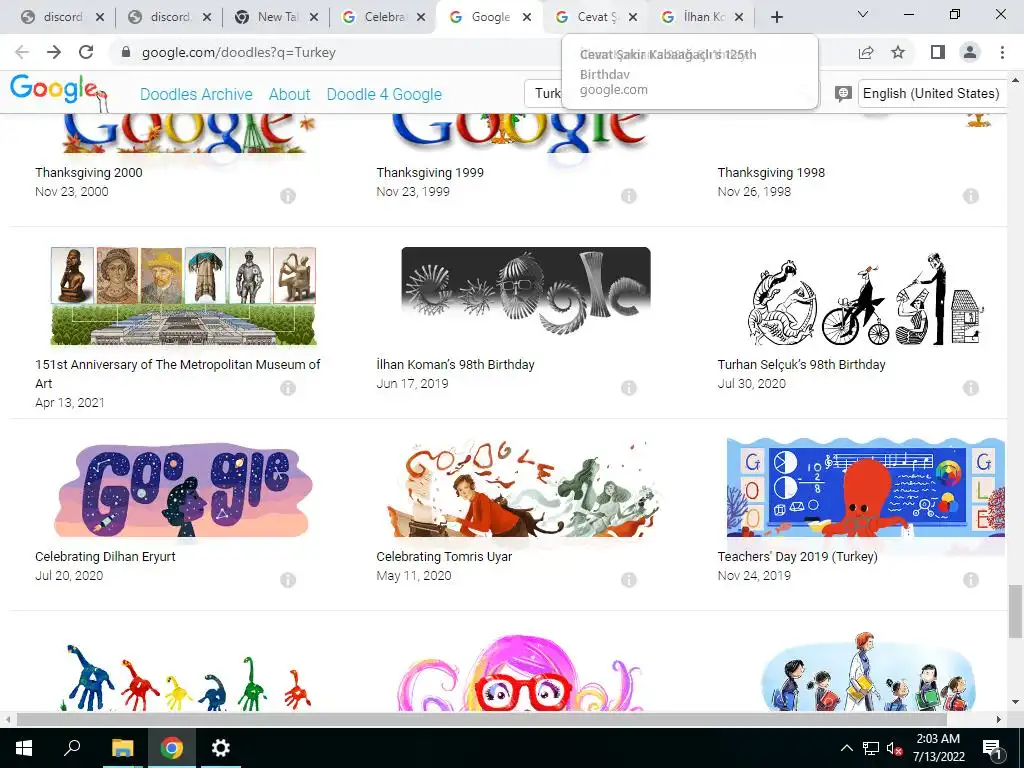Click the taskbar clock 2:03 AM

click(x=938, y=738)
